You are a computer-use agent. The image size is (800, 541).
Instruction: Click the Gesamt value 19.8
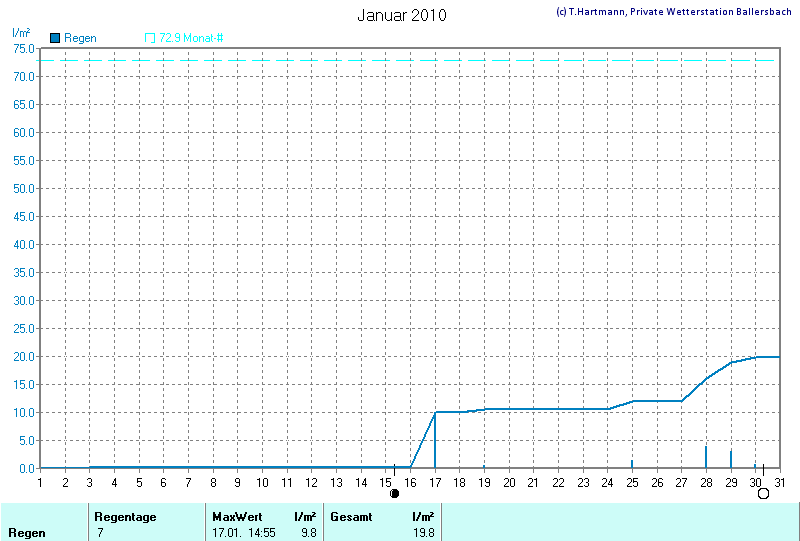coord(422,533)
